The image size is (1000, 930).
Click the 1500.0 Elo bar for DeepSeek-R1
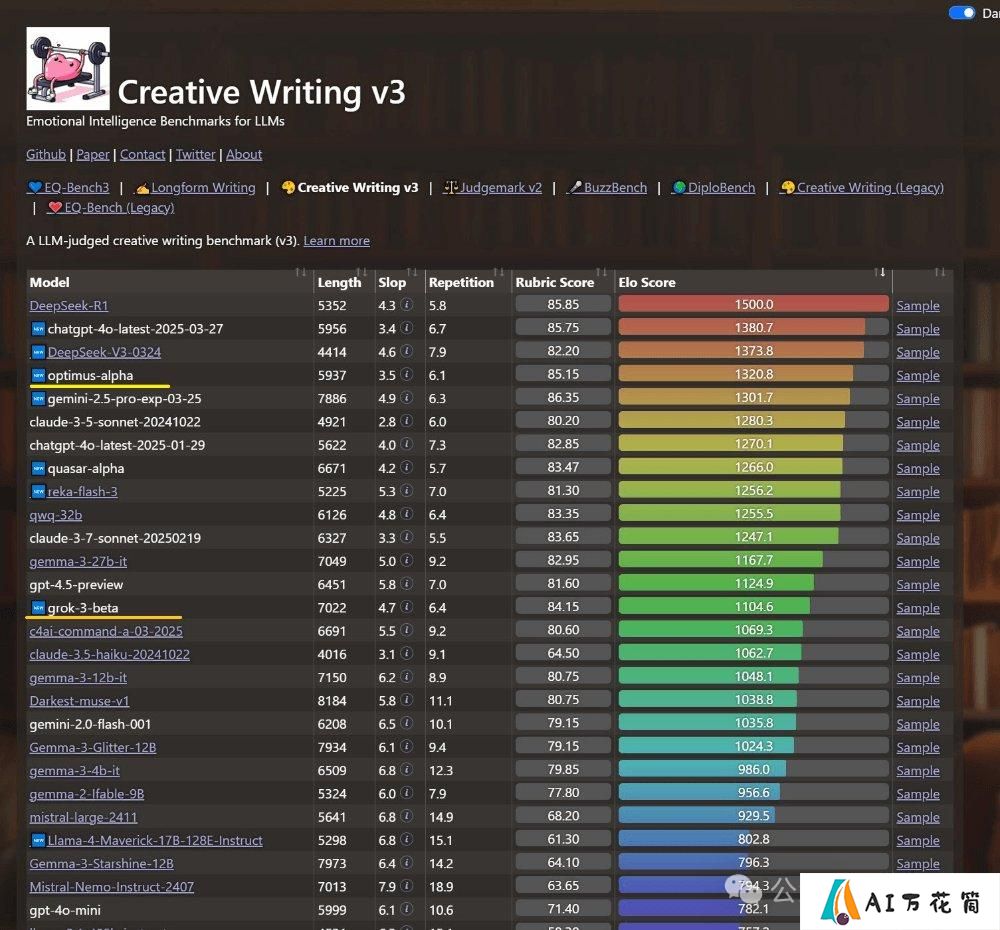(x=753, y=304)
